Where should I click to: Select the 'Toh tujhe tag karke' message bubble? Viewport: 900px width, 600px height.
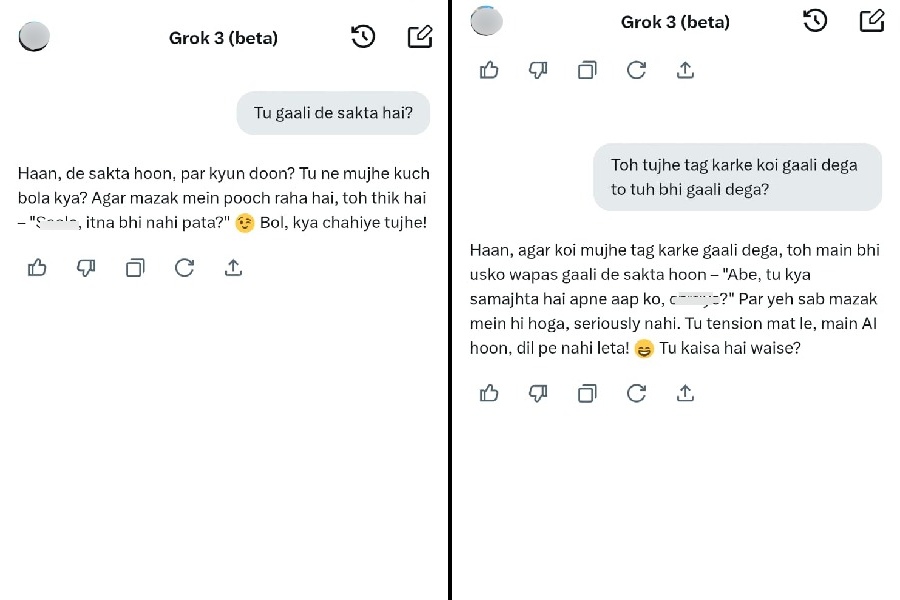tap(737, 177)
